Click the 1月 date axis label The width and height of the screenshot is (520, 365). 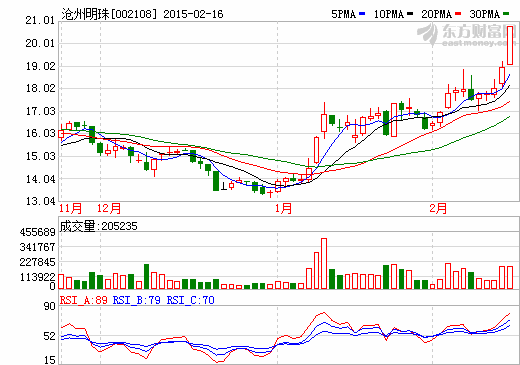point(283,209)
